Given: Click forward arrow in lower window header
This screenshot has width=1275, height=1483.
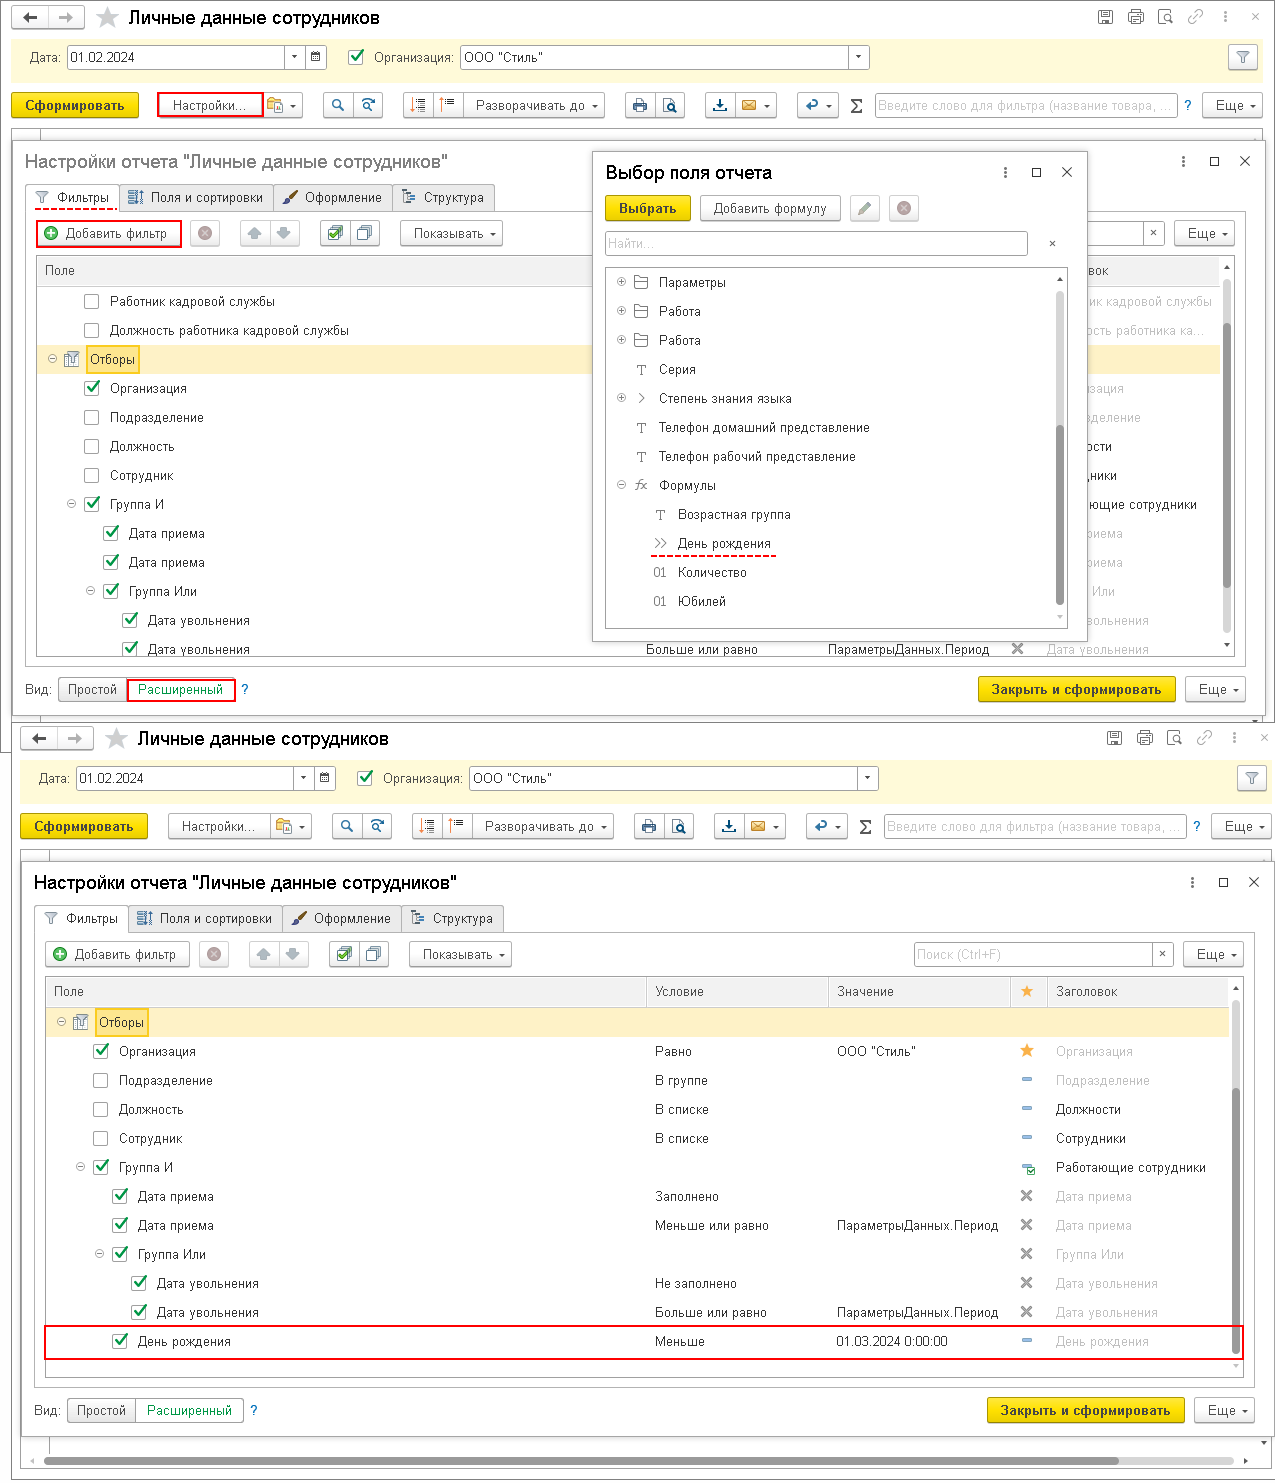Looking at the screenshot, I should (75, 739).
